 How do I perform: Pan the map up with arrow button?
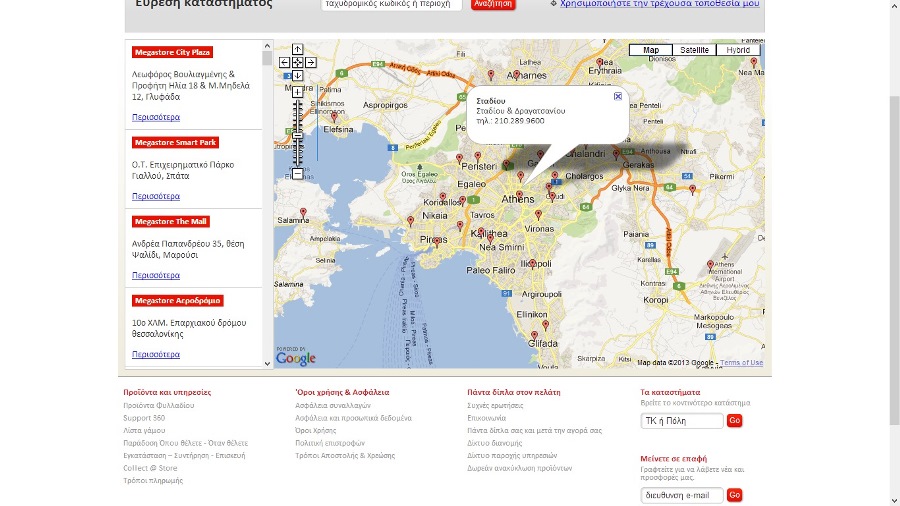(297, 49)
